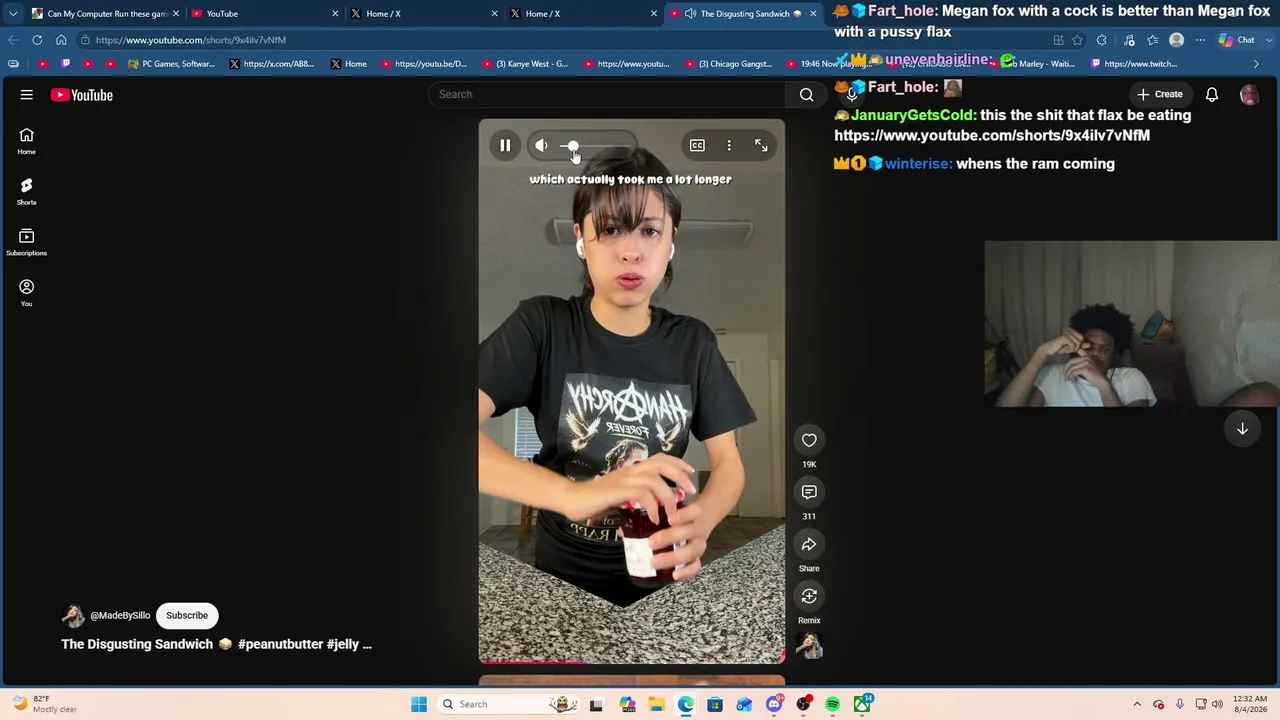Image resolution: width=1280 pixels, height=720 pixels.
Task: Like the Short with the heart button
Action: click(x=809, y=440)
